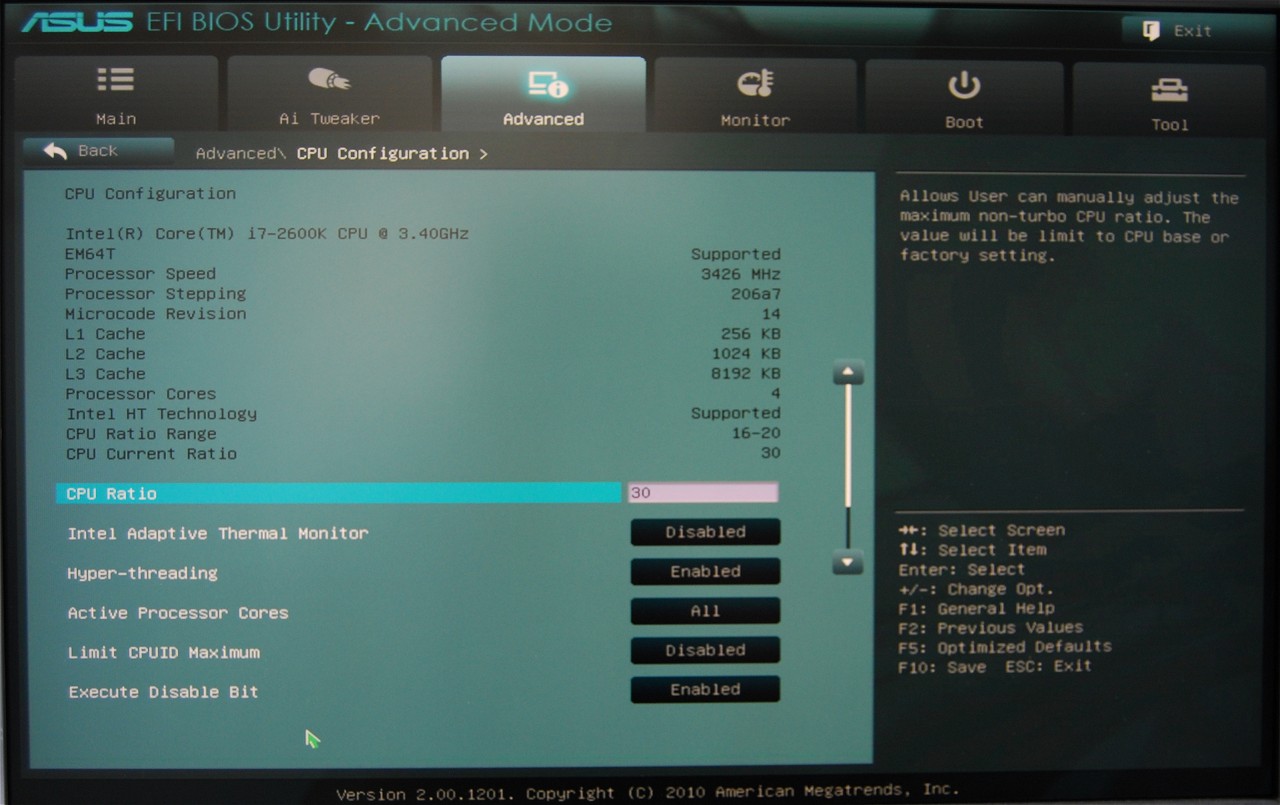The image size is (1280, 805).
Task: Click the Boot power icon
Action: point(964,86)
